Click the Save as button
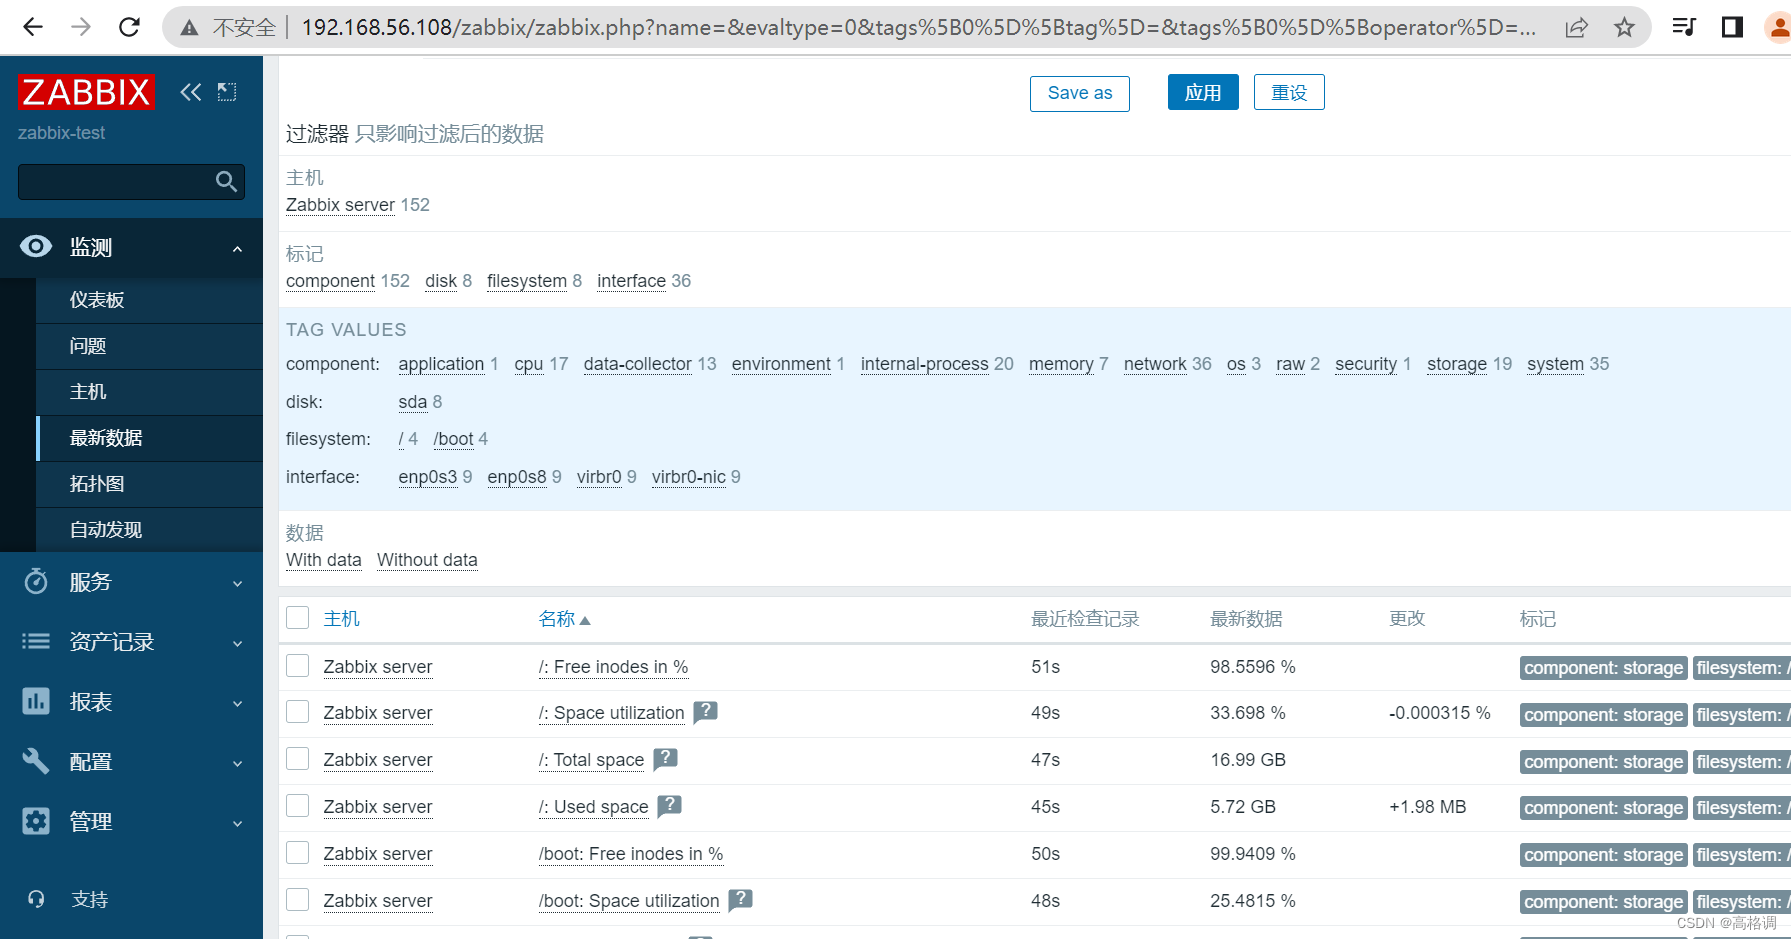Screen dimensions: 1791x939 [x=1079, y=93]
